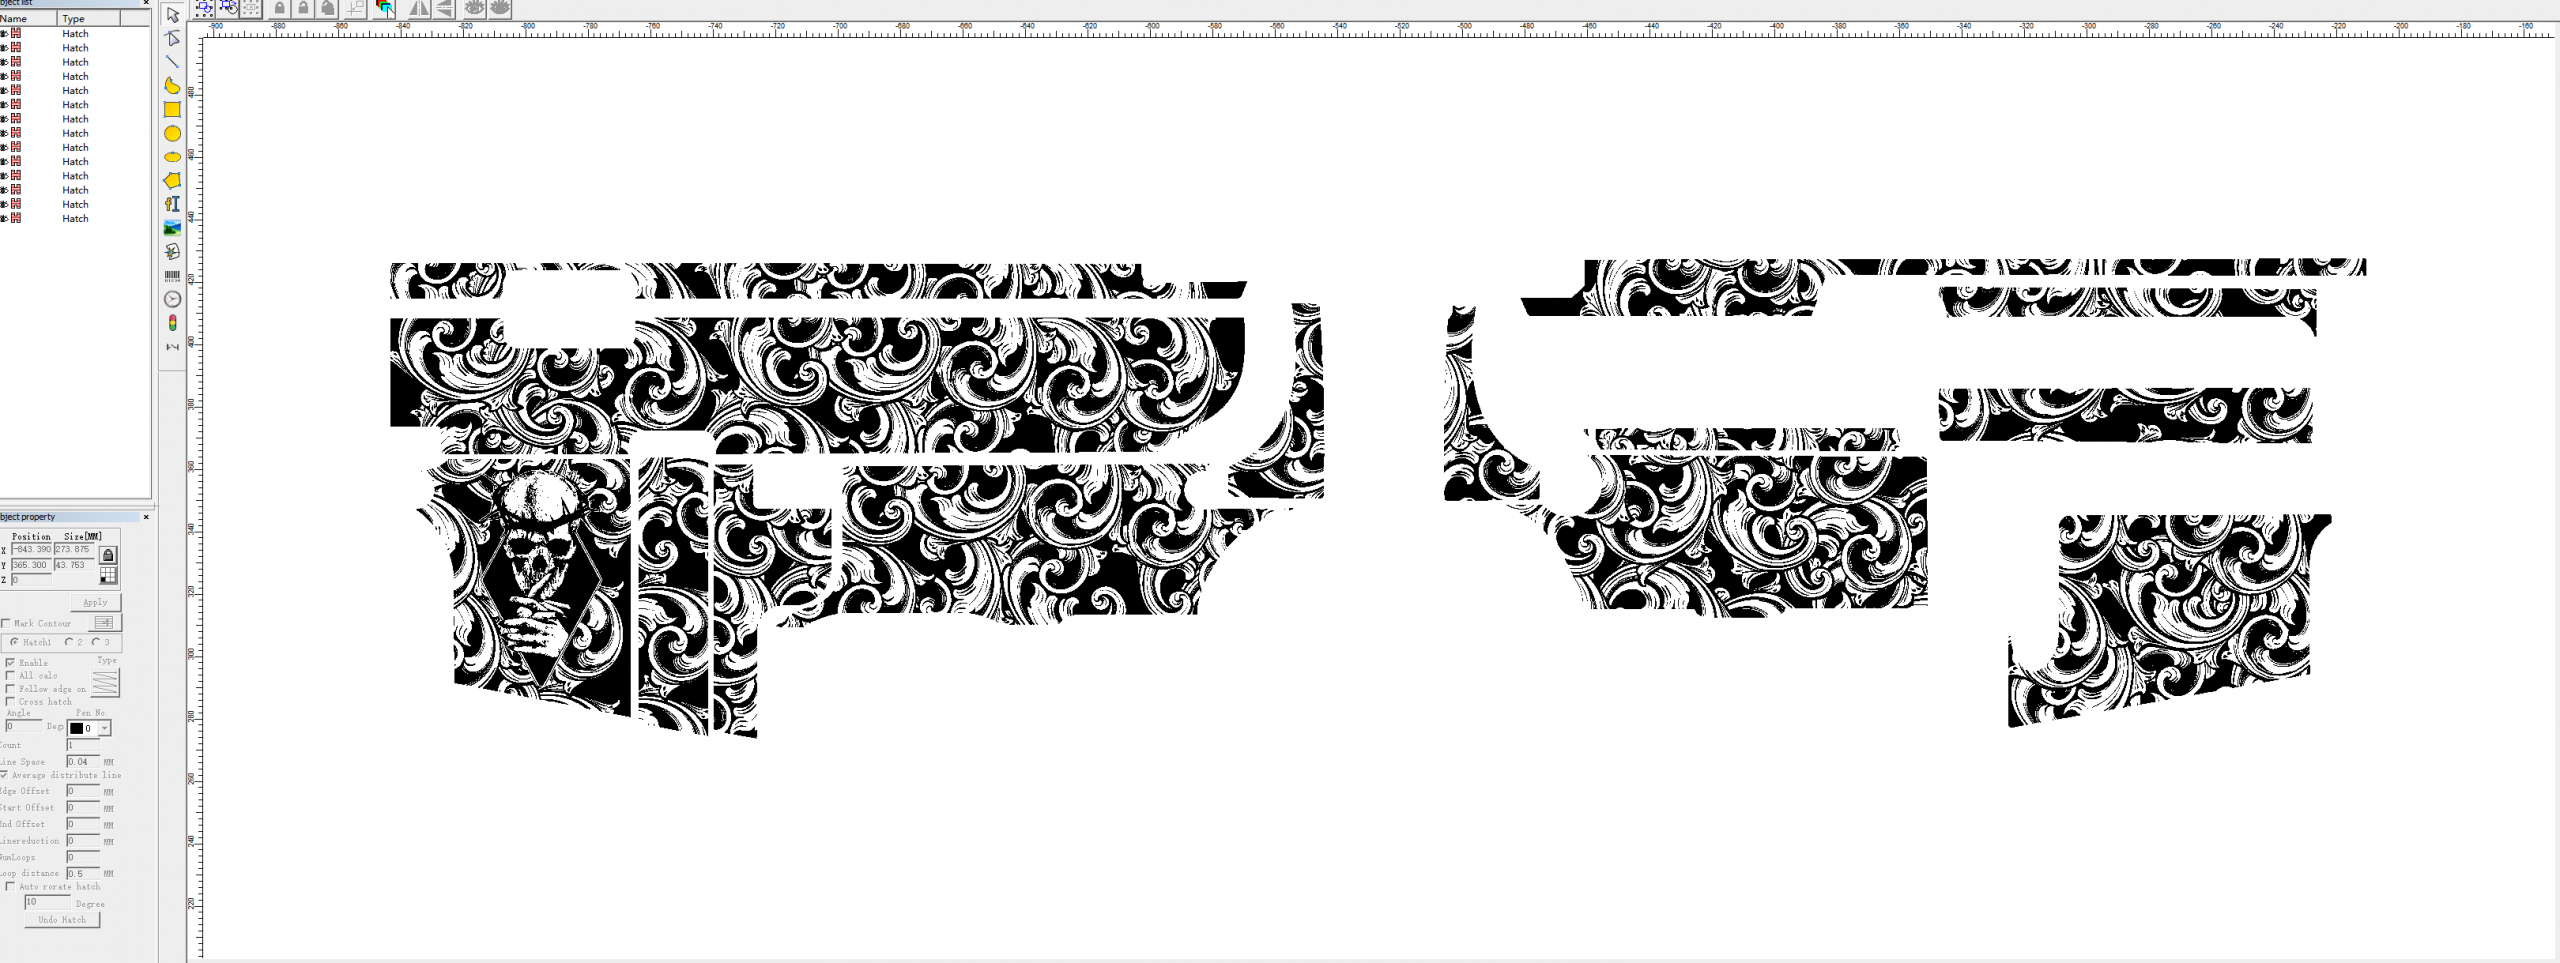Toggle the lock aspect ratio padlock
Screen dimensions: 2560x963
[x=108, y=555]
